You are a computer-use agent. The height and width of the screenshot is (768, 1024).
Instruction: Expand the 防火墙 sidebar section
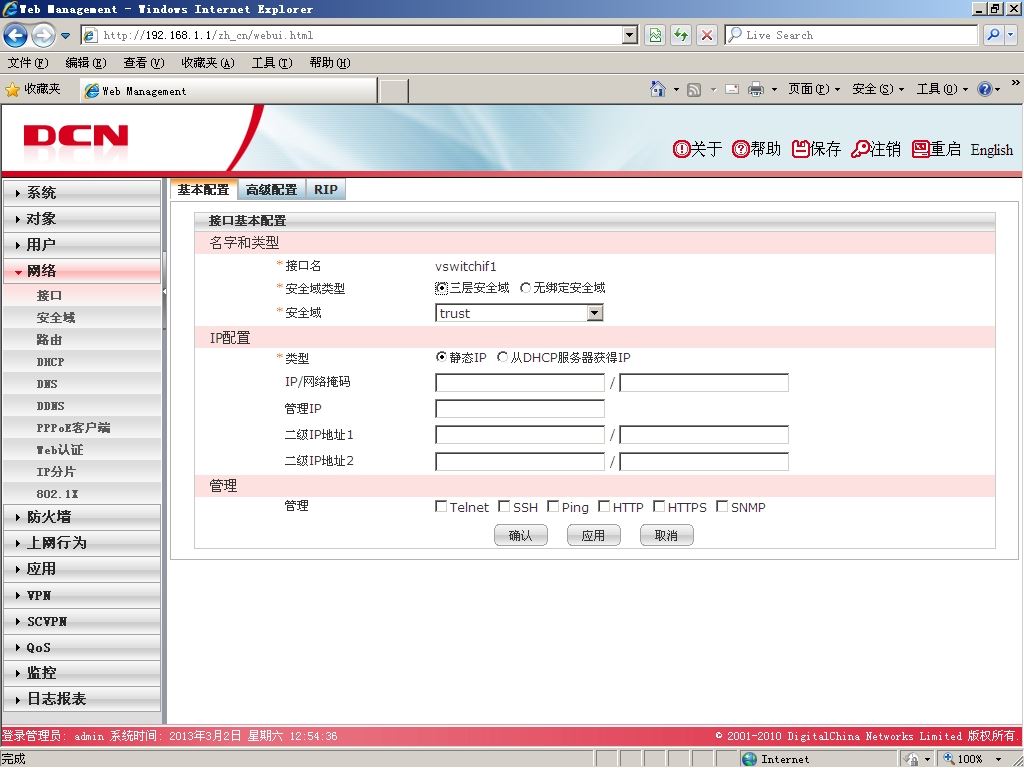82,517
